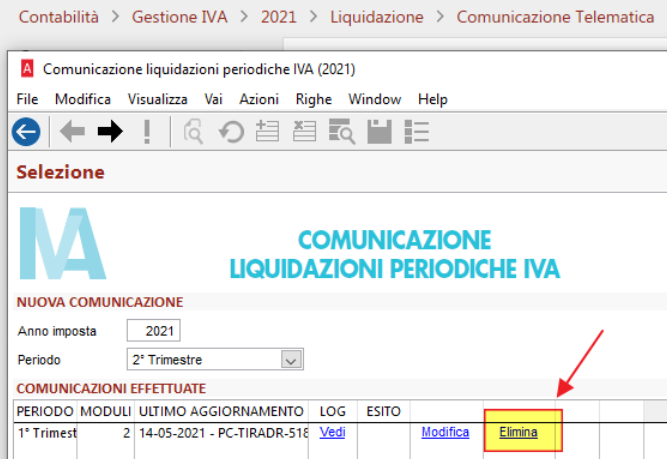667x459 pixels.
Task: Click the insert row icon
Action: pyautogui.click(x=268, y=131)
